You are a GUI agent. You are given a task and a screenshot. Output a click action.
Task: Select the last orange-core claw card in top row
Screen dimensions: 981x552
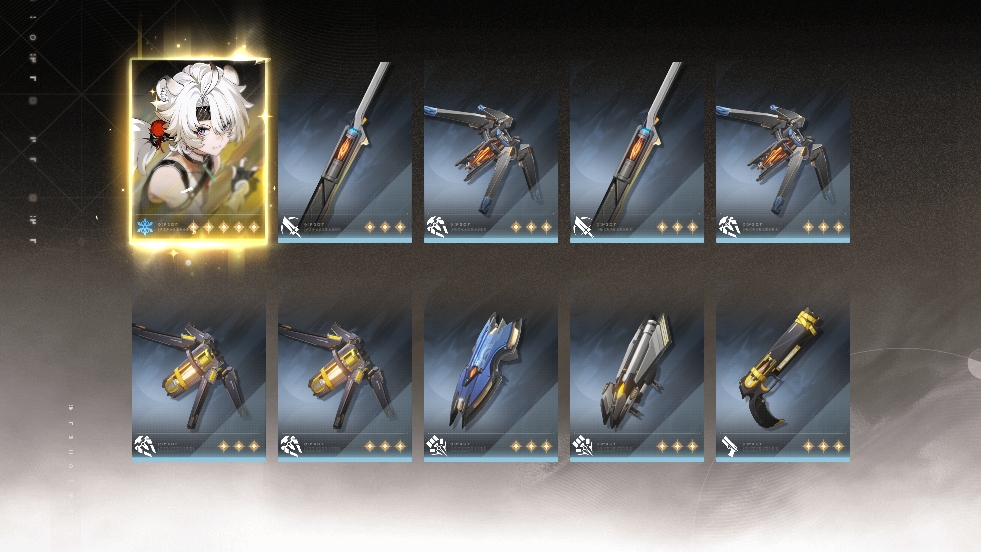pyautogui.click(x=783, y=150)
